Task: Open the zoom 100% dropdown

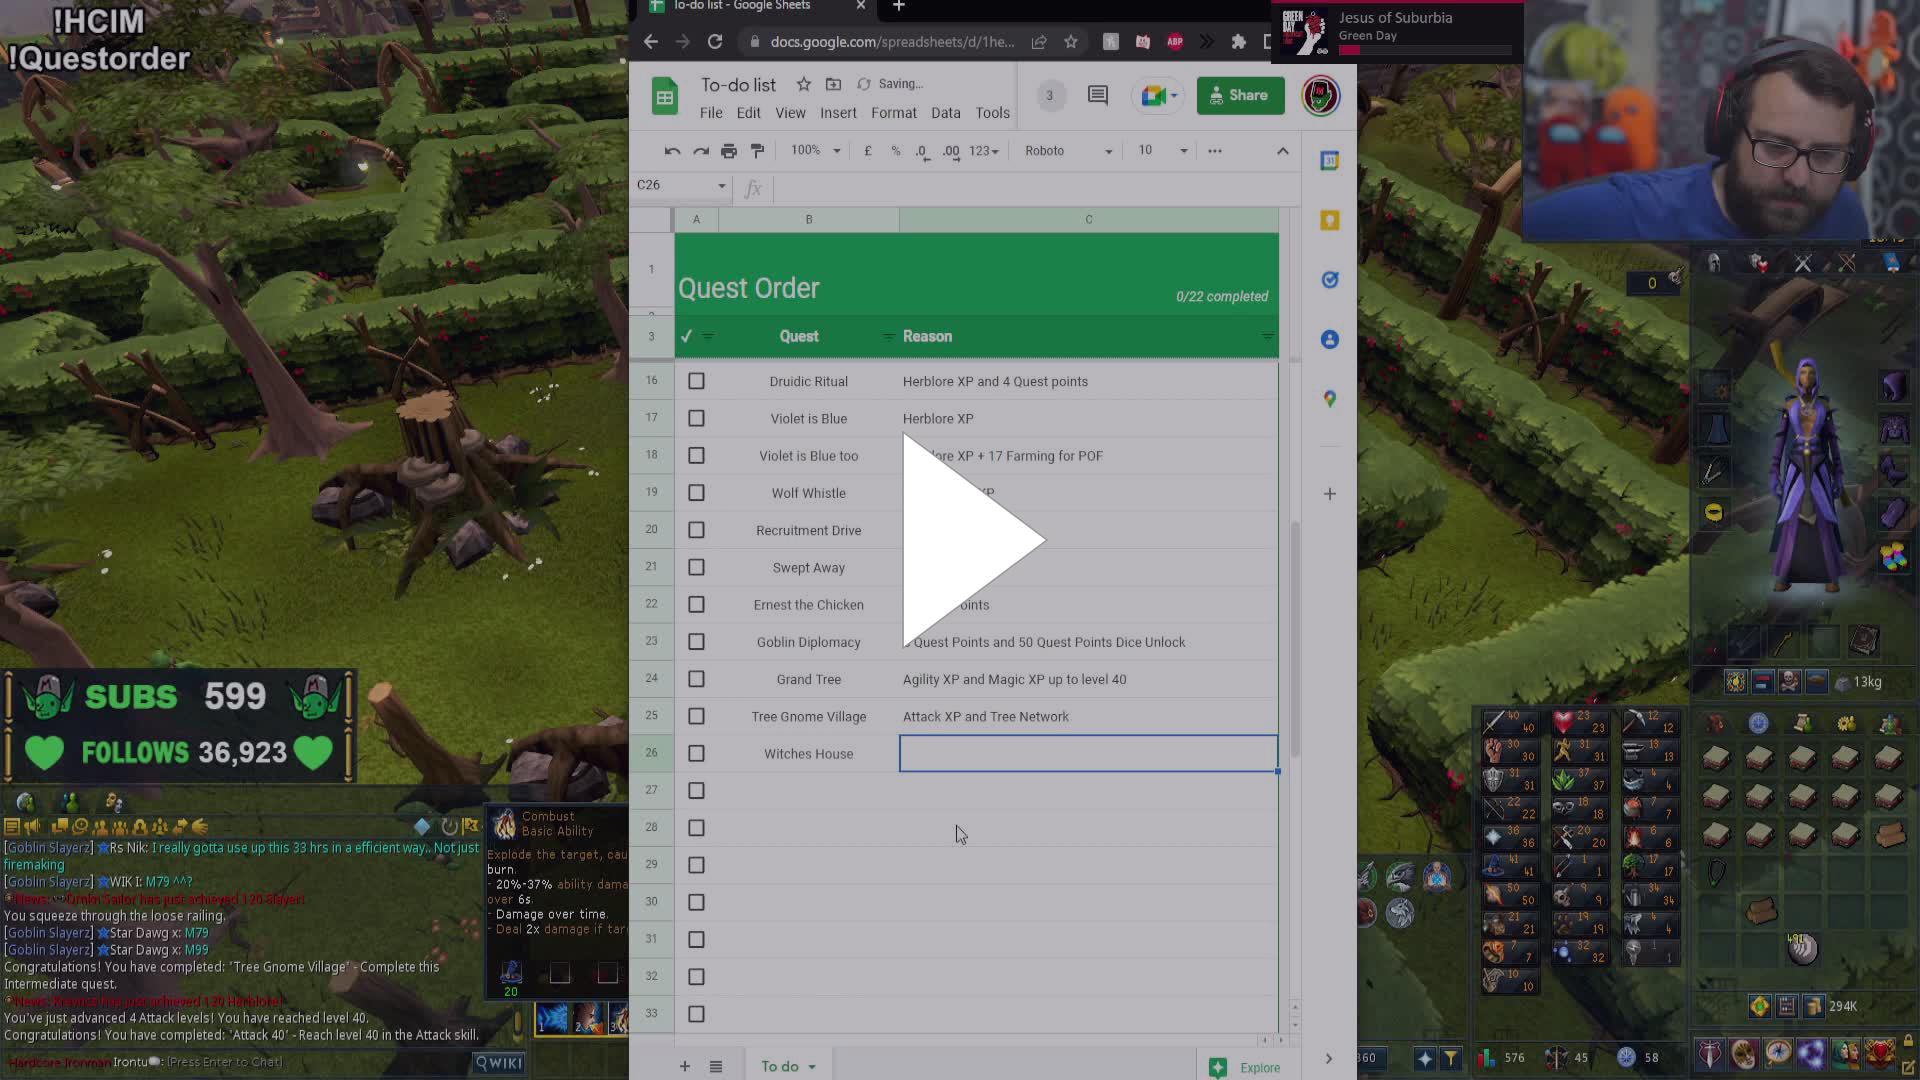Action: point(815,151)
